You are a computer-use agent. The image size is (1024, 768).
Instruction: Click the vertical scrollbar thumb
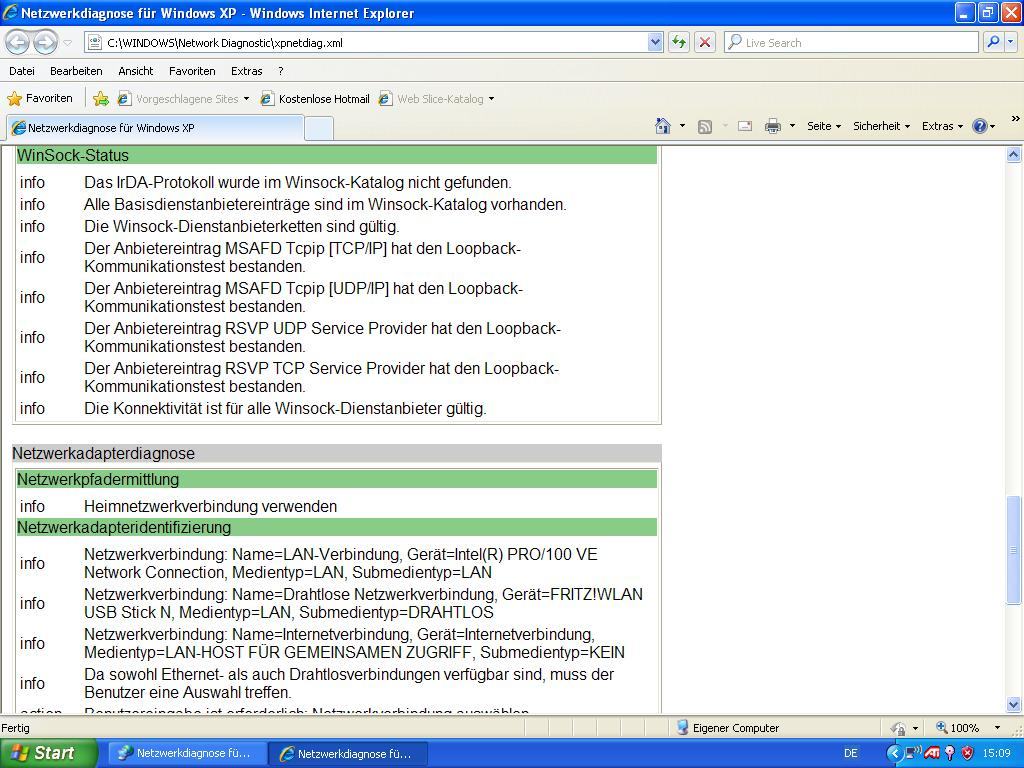[1013, 551]
